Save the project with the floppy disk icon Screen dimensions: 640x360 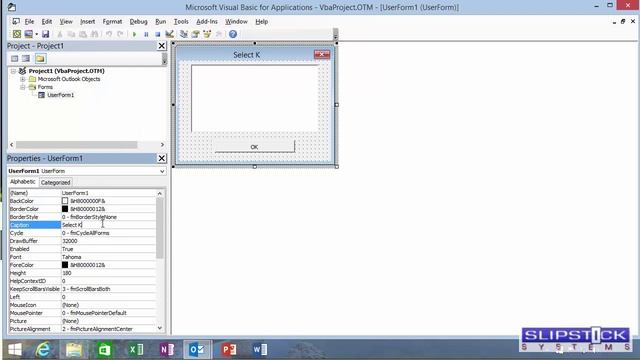pyautogui.click(x=45, y=34)
